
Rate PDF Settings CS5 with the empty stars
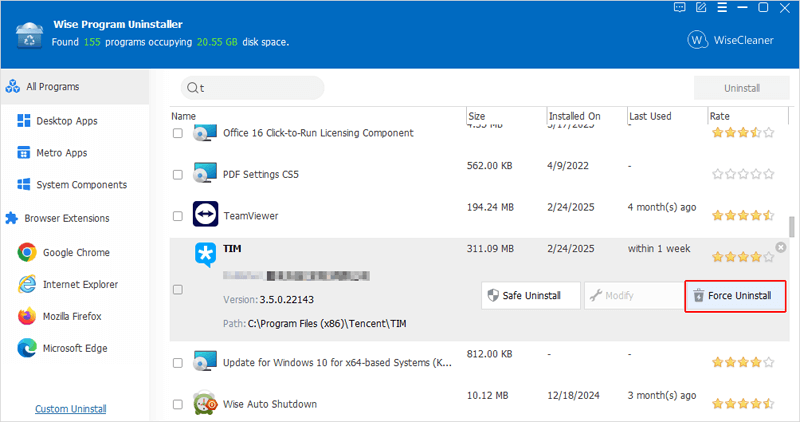(x=743, y=174)
